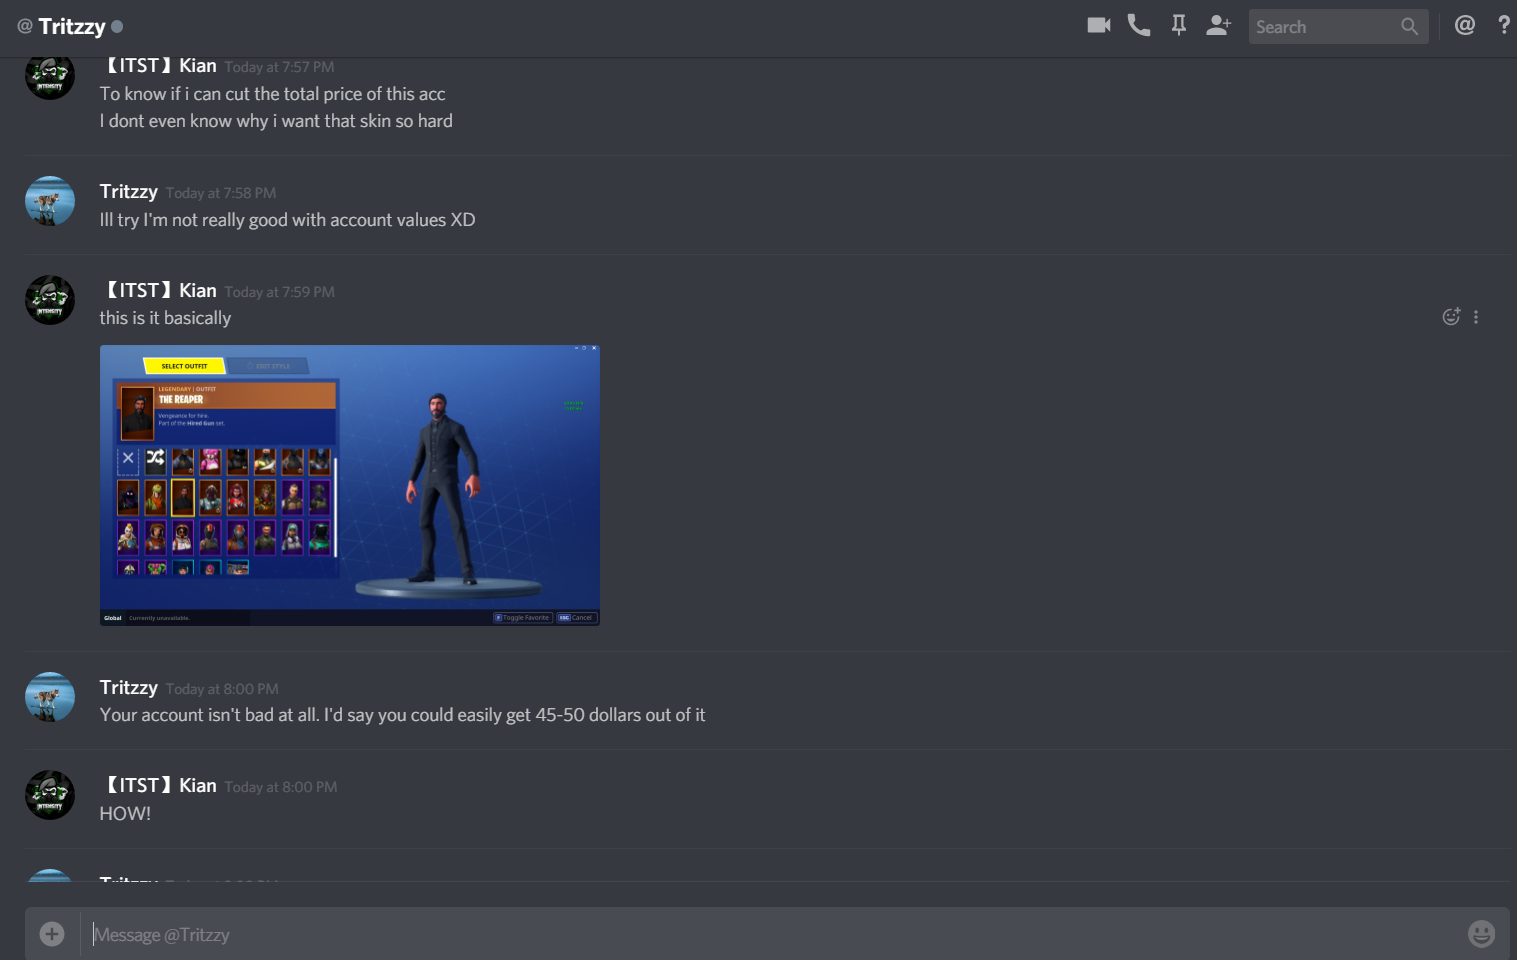Click username Kian at 7:59 PM
The image size is (1517, 960).
(x=161, y=291)
